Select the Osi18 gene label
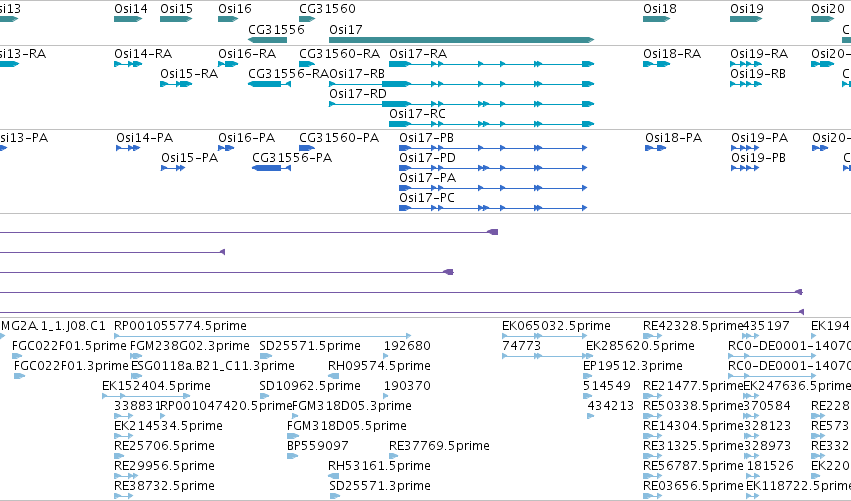851x501 pixels. pos(660,9)
